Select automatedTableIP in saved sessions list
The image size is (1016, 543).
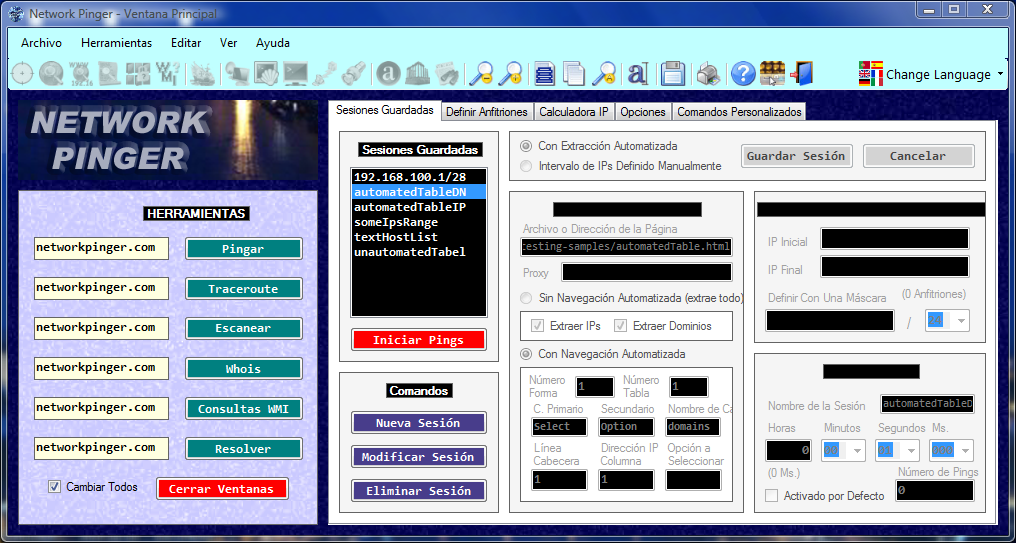click(x=410, y=207)
